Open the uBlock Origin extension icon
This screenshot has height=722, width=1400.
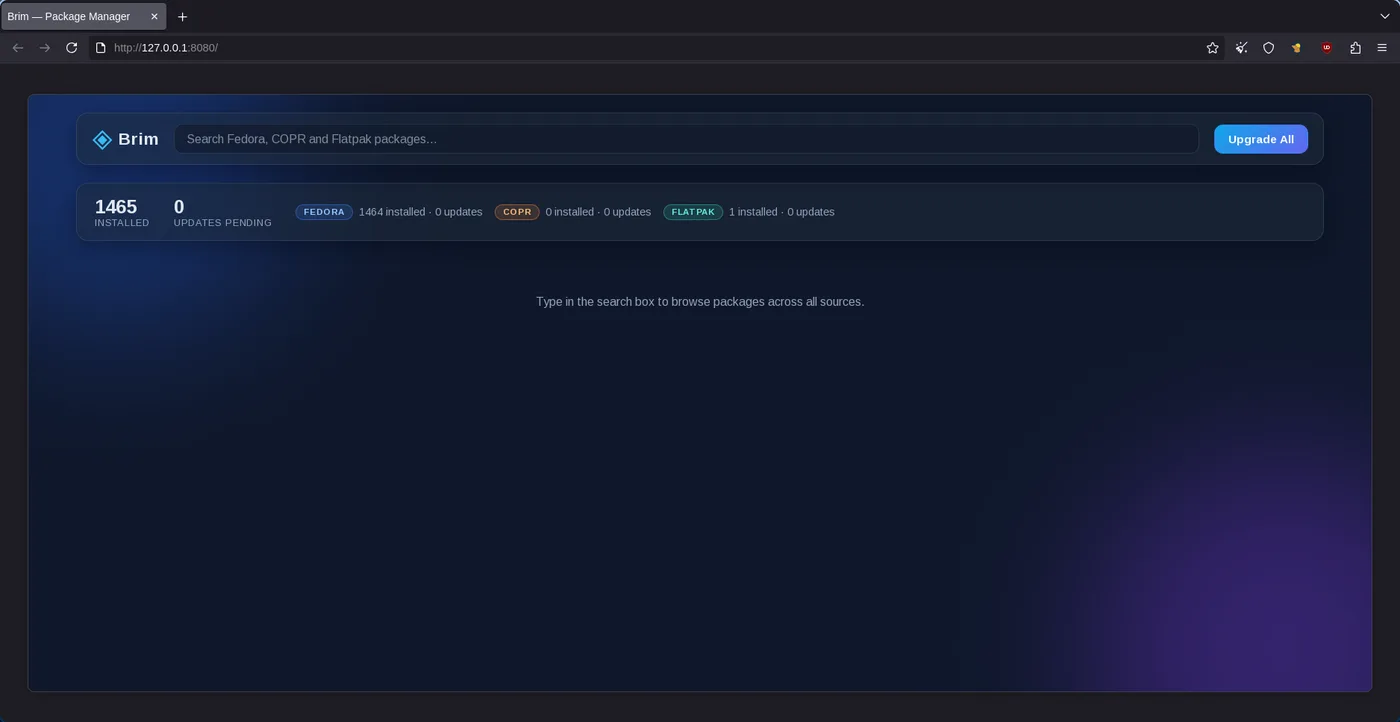coord(1327,48)
